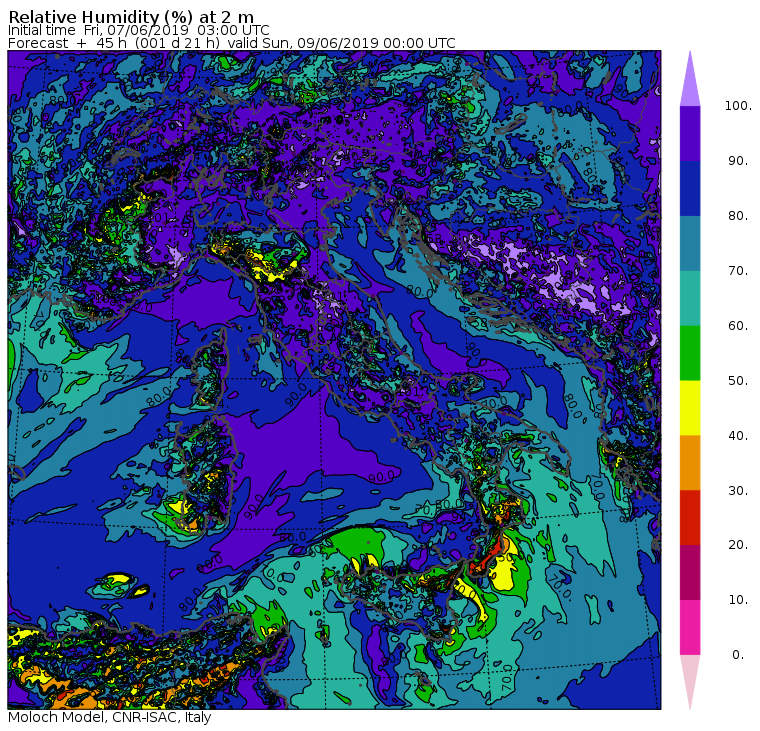This screenshot has height=731, width=760.
Task: Click the '100.' legend label
Action: pos(738,106)
